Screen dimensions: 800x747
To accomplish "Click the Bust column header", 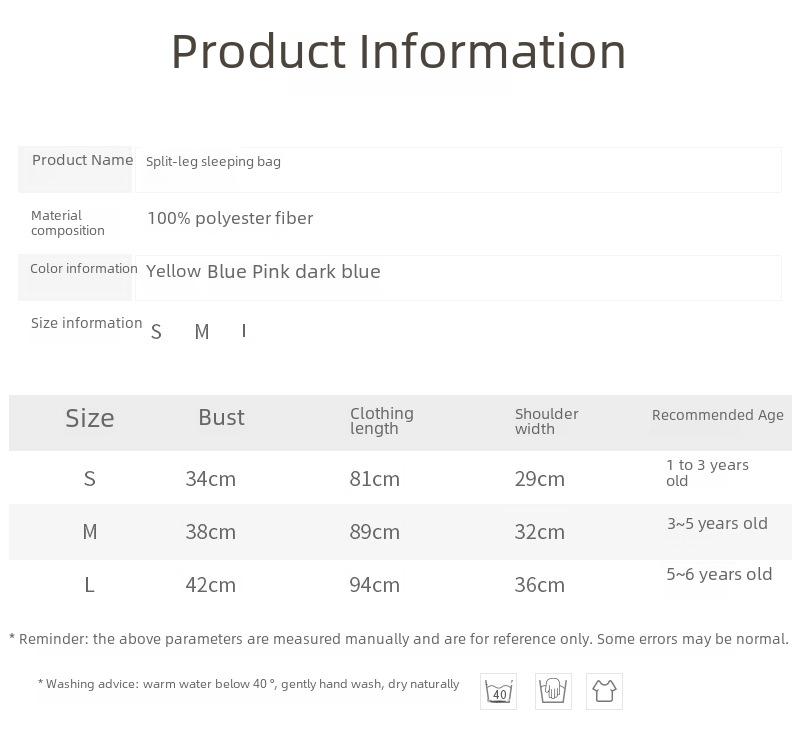I will [x=221, y=417].
